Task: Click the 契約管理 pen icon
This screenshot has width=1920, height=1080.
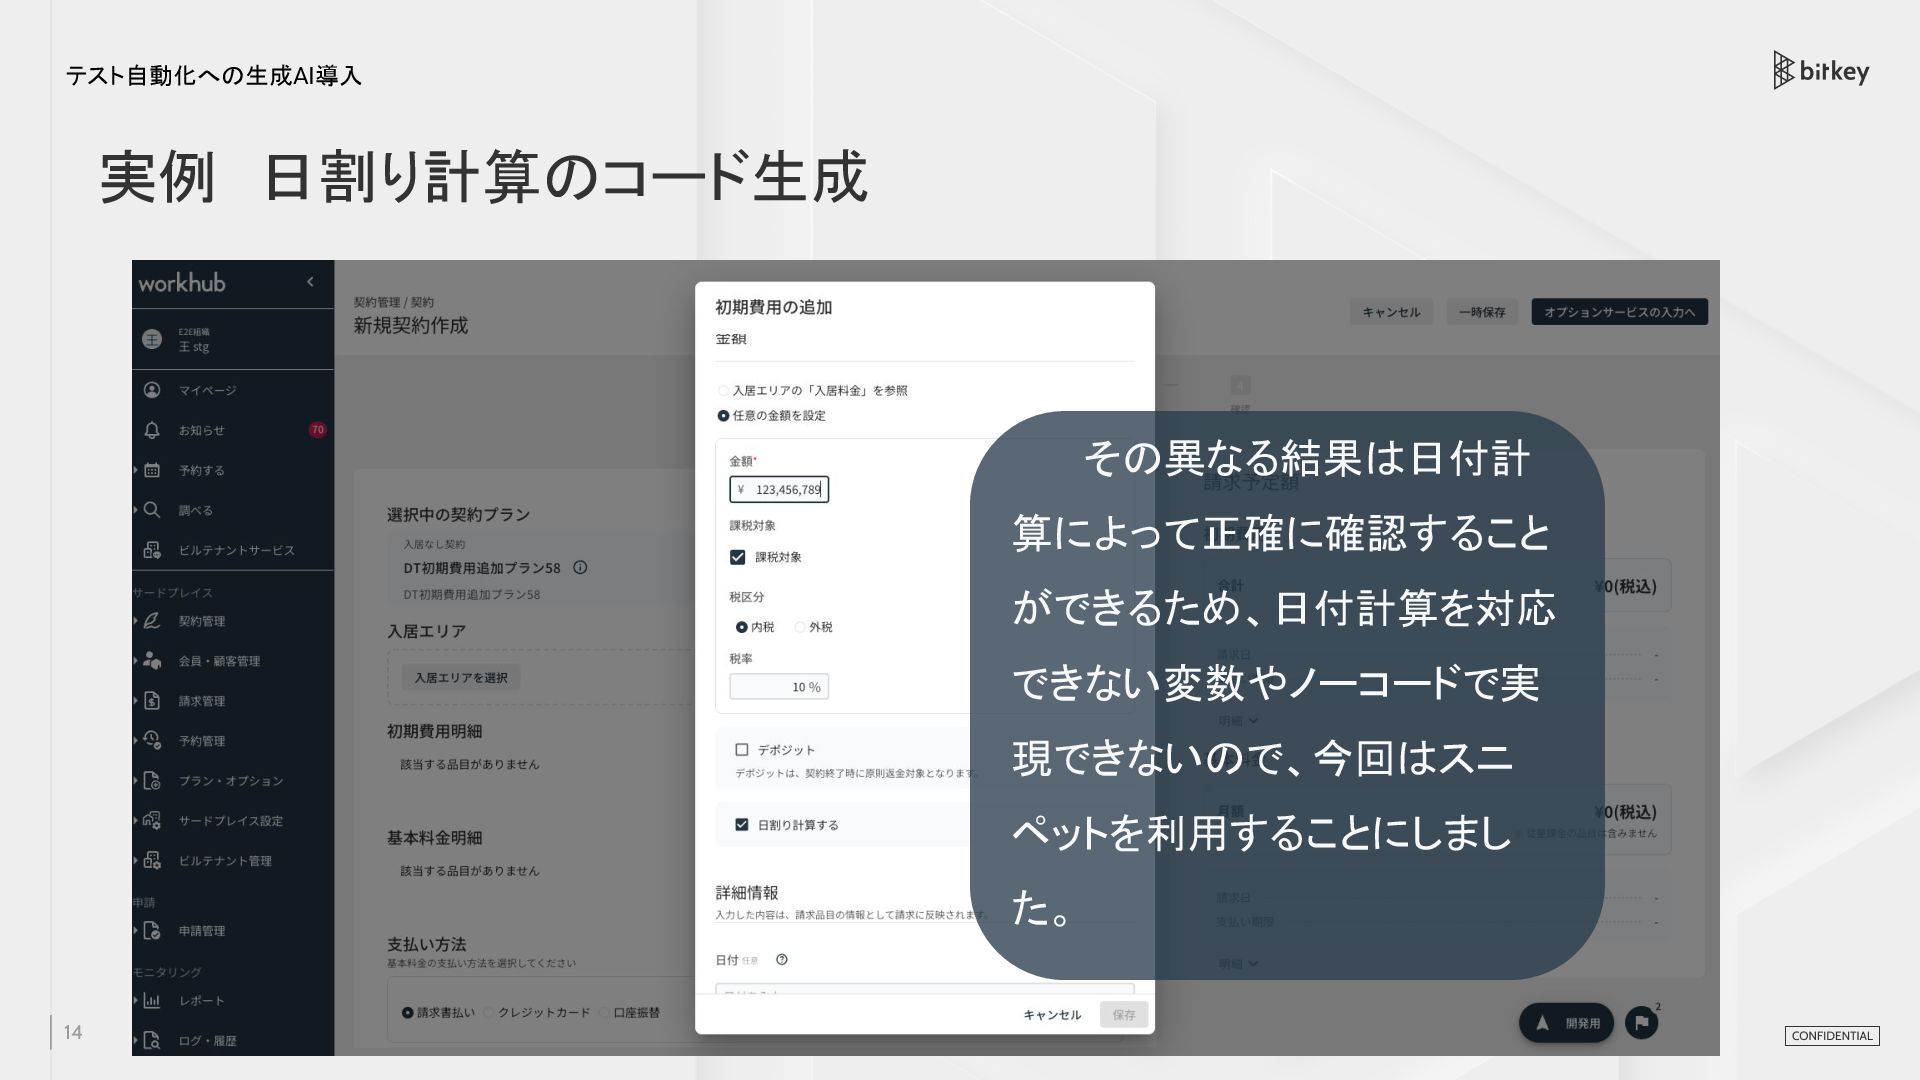Action: pos(152,621)
